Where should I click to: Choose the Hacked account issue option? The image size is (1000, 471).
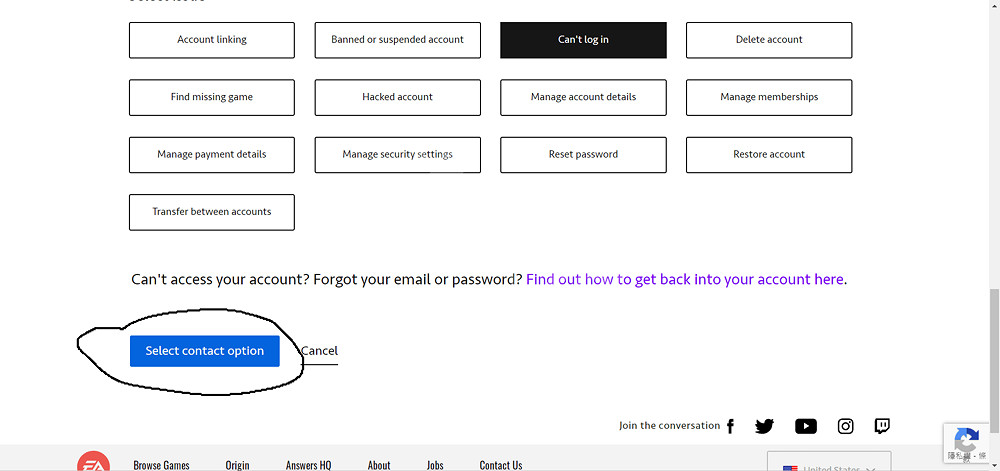397,97
